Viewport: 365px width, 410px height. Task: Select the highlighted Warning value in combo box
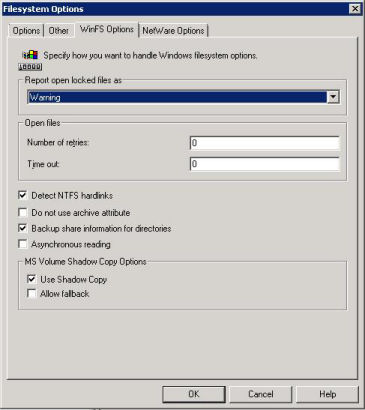pyautogui.click(x=177, y=97)
